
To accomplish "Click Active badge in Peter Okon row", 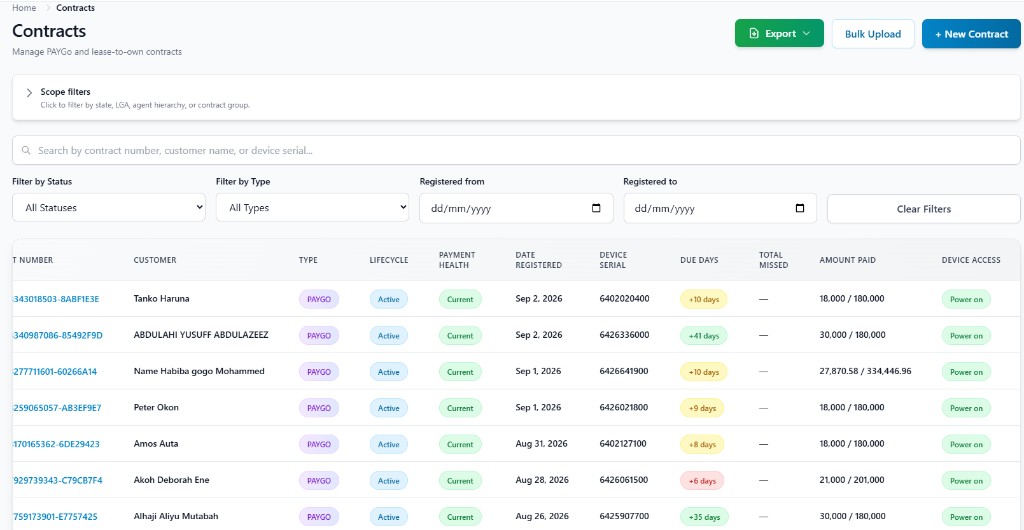I will 389,409.
